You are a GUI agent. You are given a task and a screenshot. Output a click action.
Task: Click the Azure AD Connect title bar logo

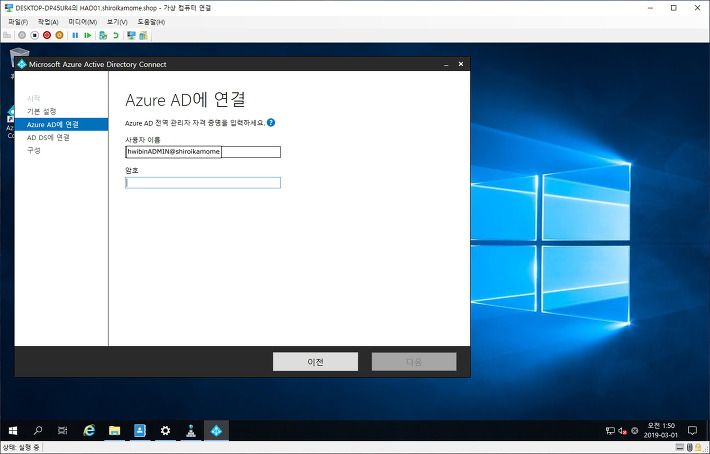pos(22,64)
